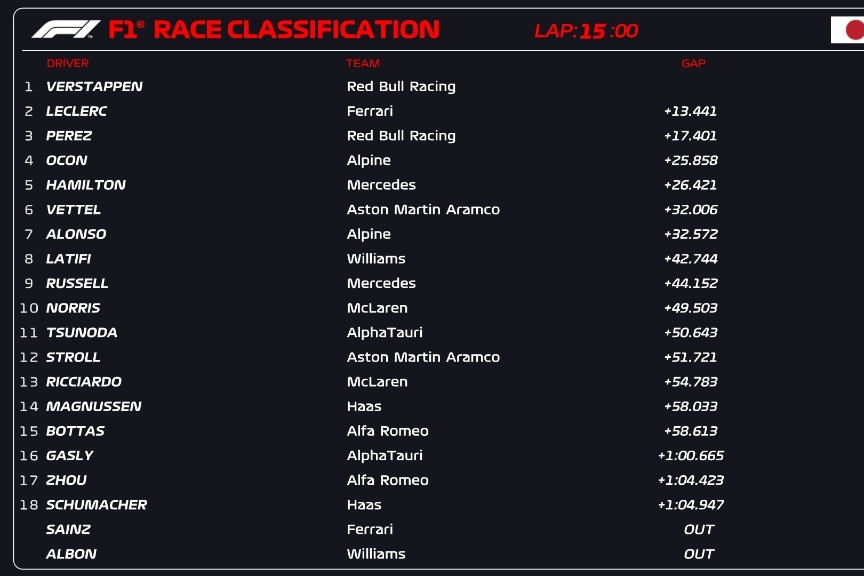Select SCHUMACHER in position 18
This screenshot has width=864, height=576.
coord(96,505)
